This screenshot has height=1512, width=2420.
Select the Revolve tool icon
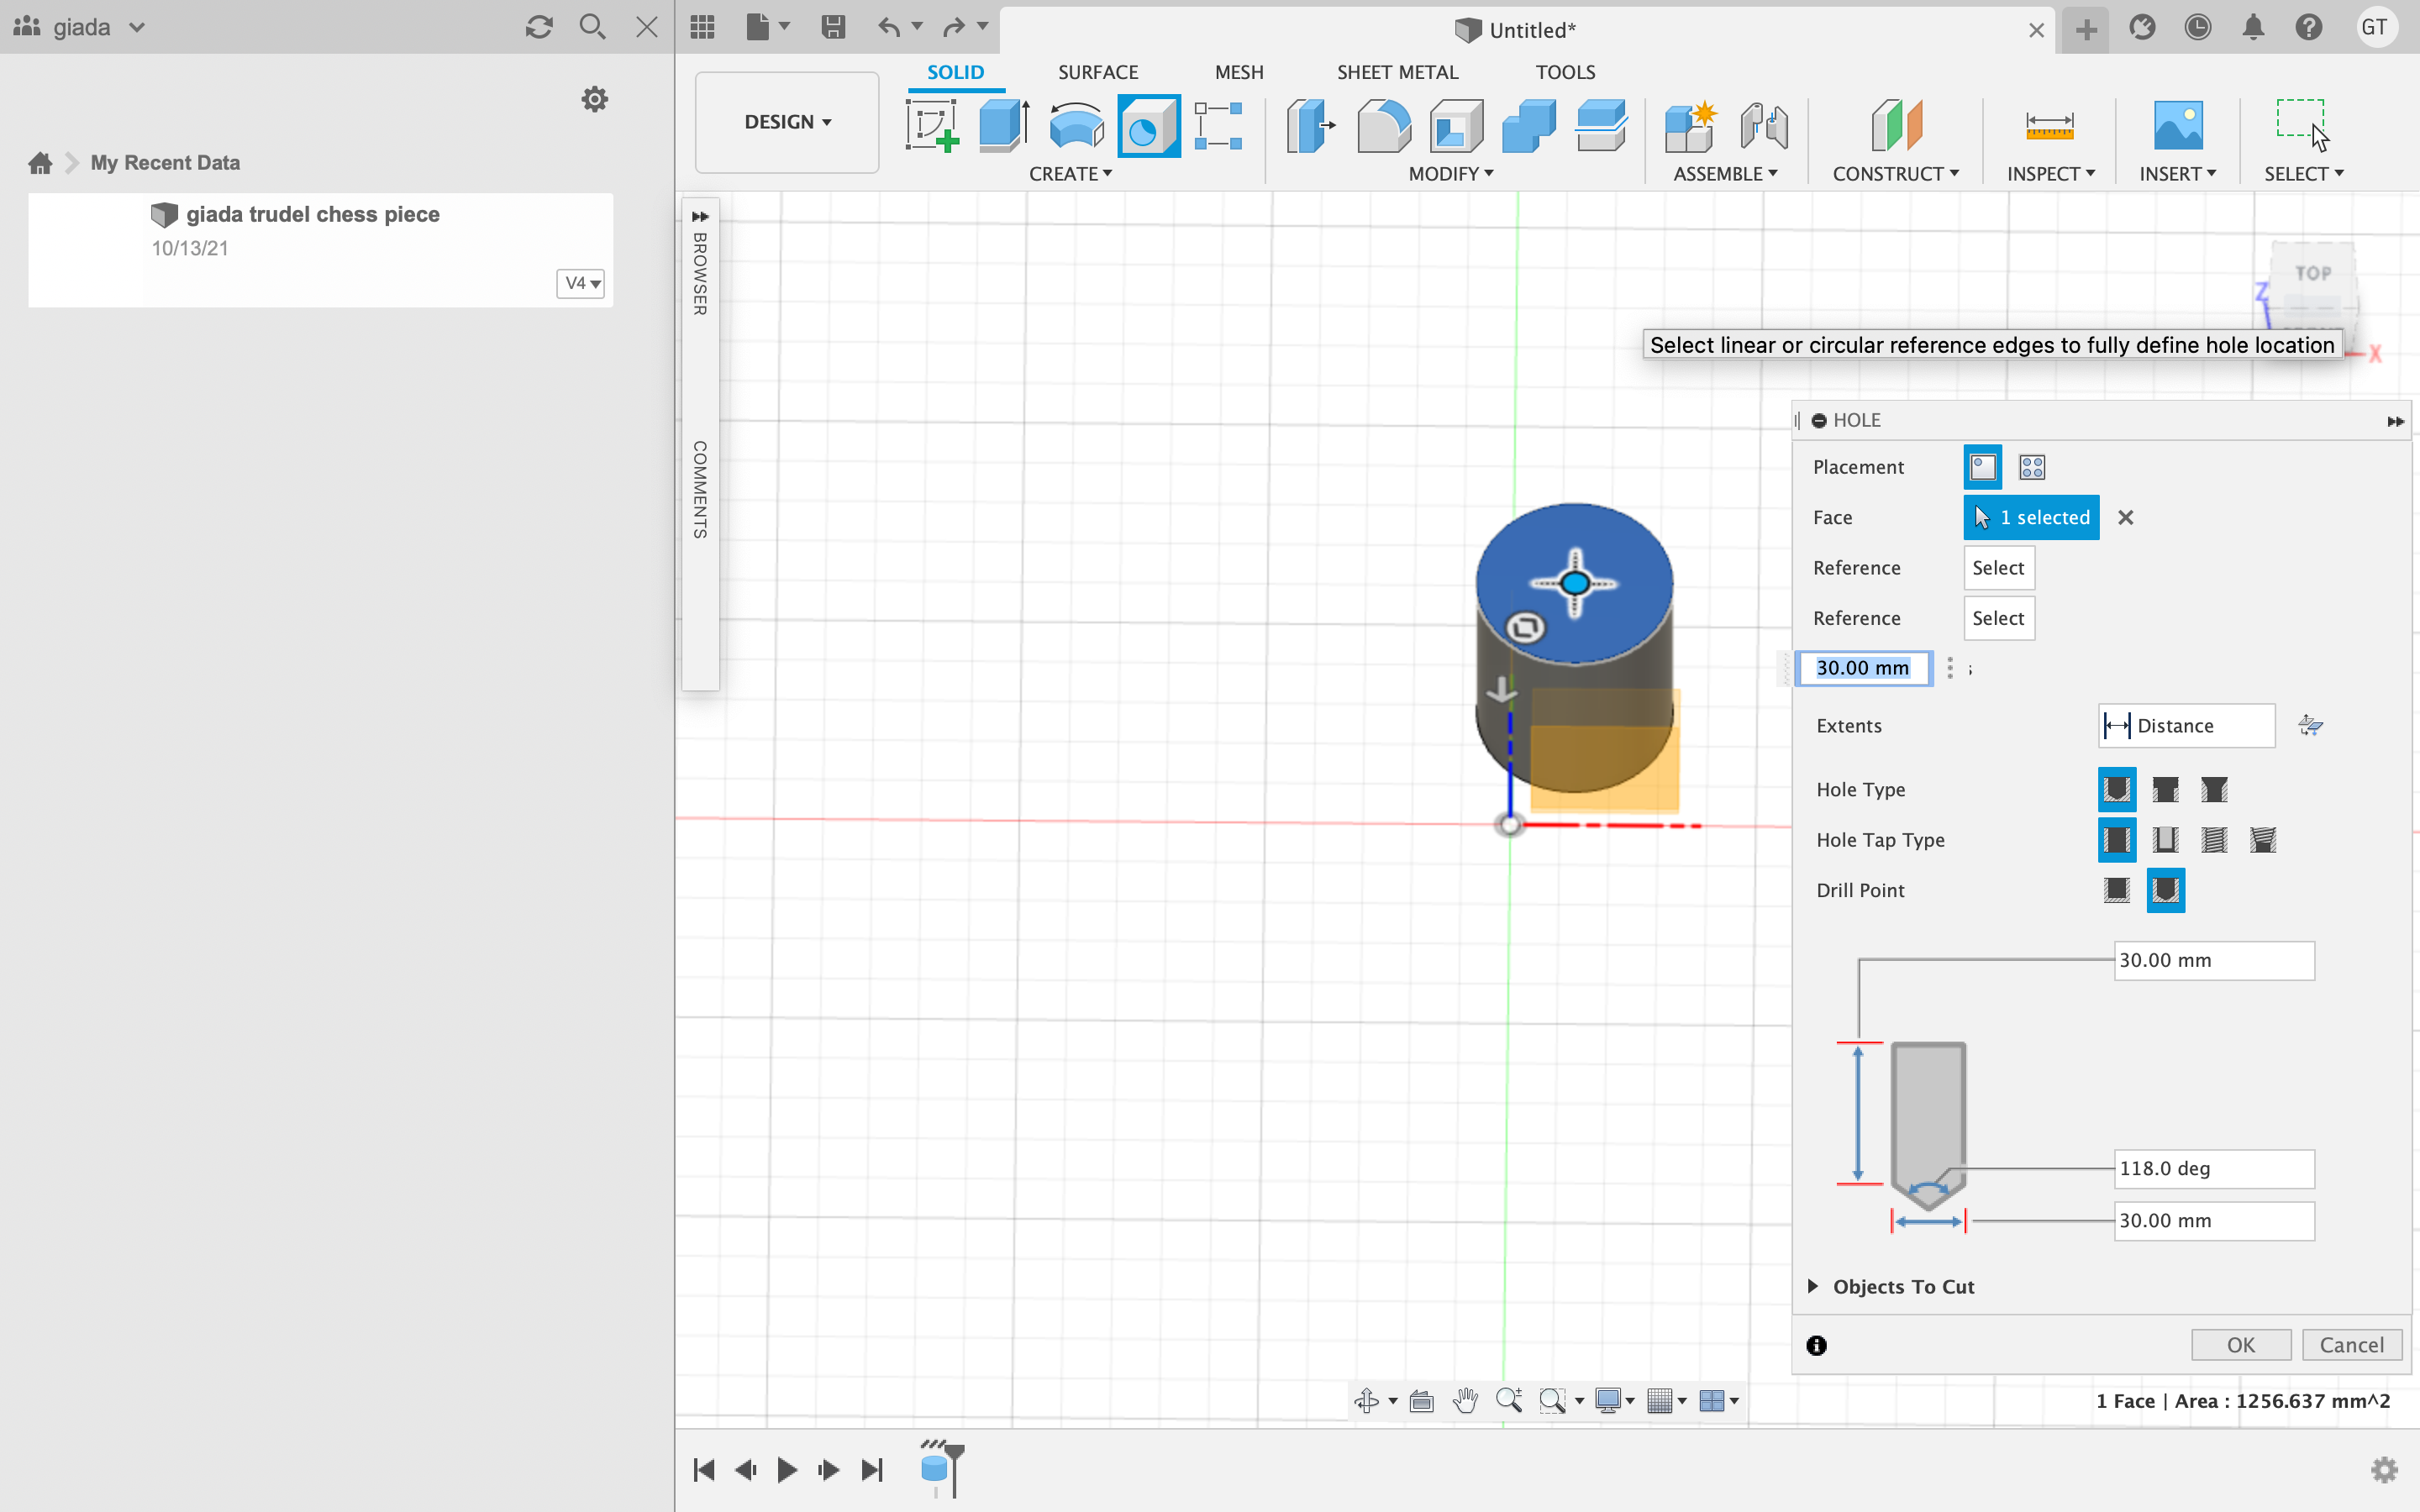click(1075, 126)
